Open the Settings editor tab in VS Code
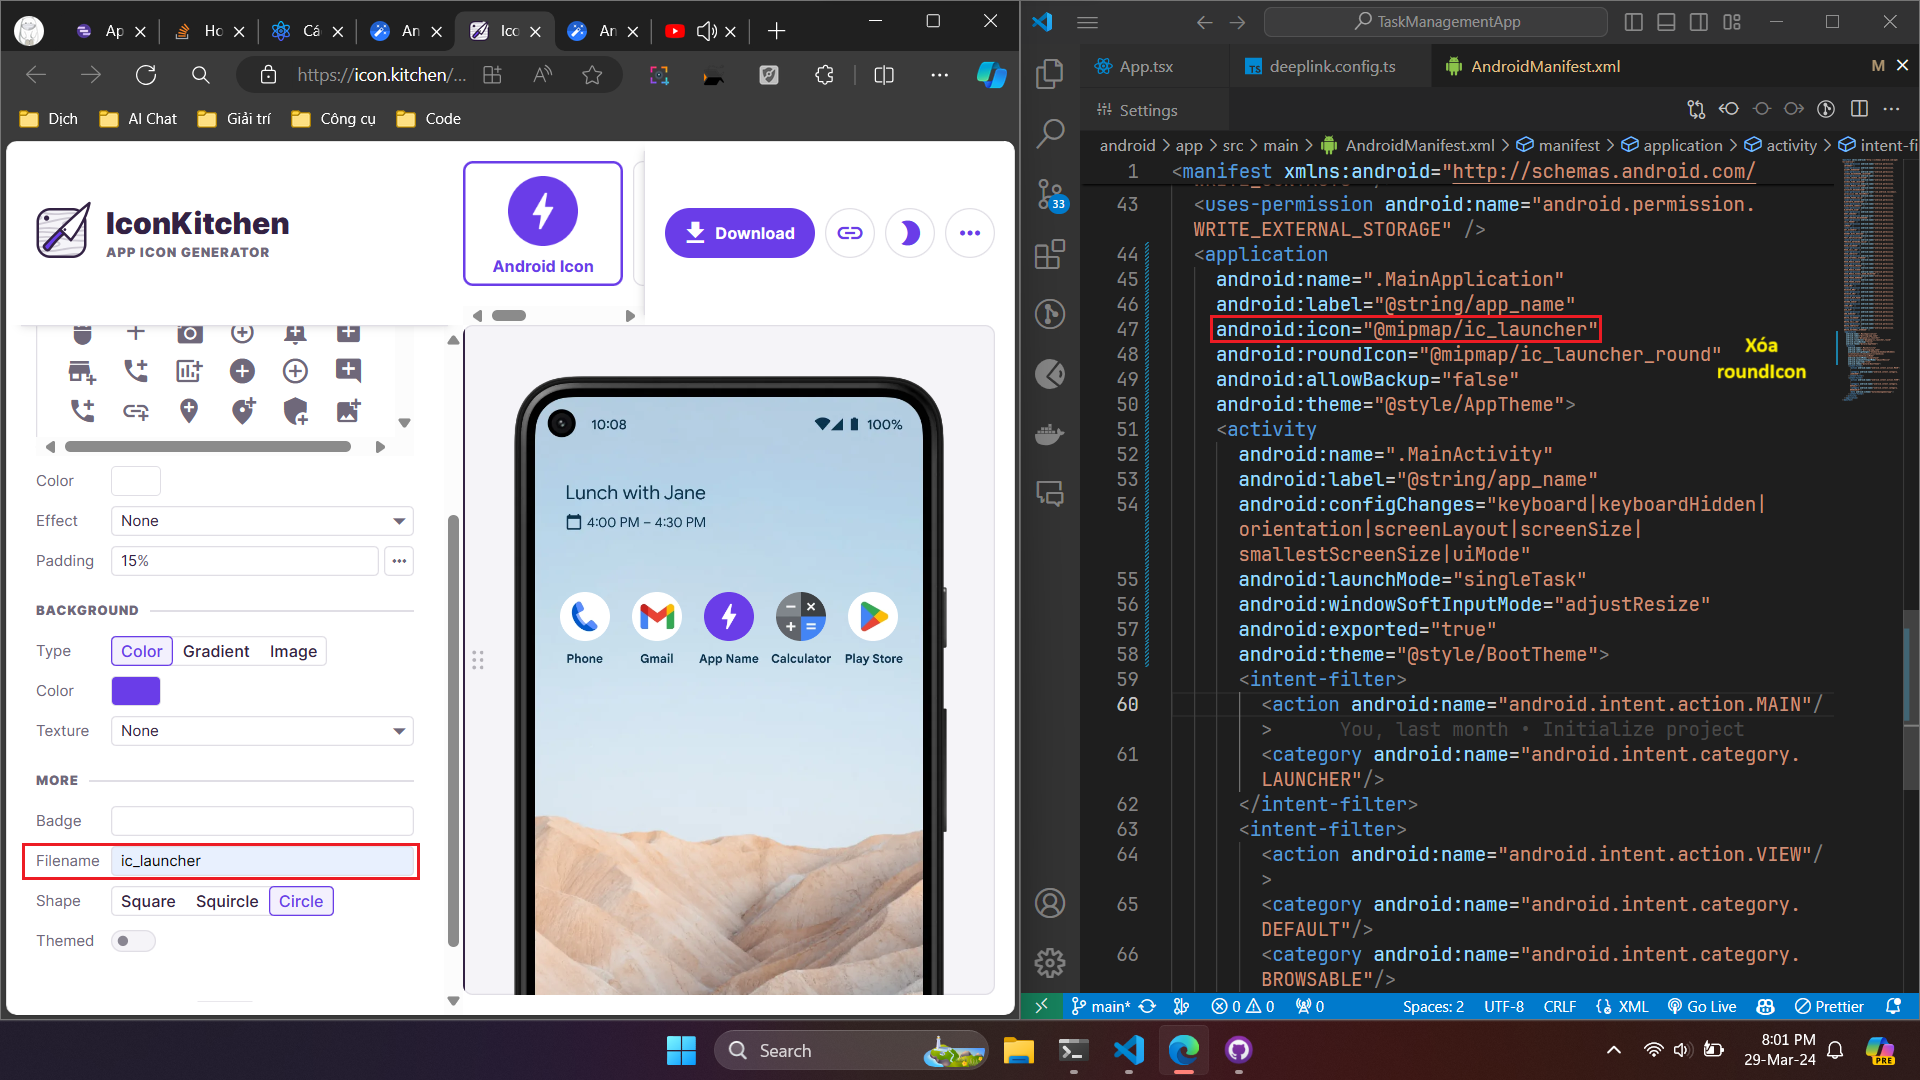1920x1080 pixels. point(1148,110)
